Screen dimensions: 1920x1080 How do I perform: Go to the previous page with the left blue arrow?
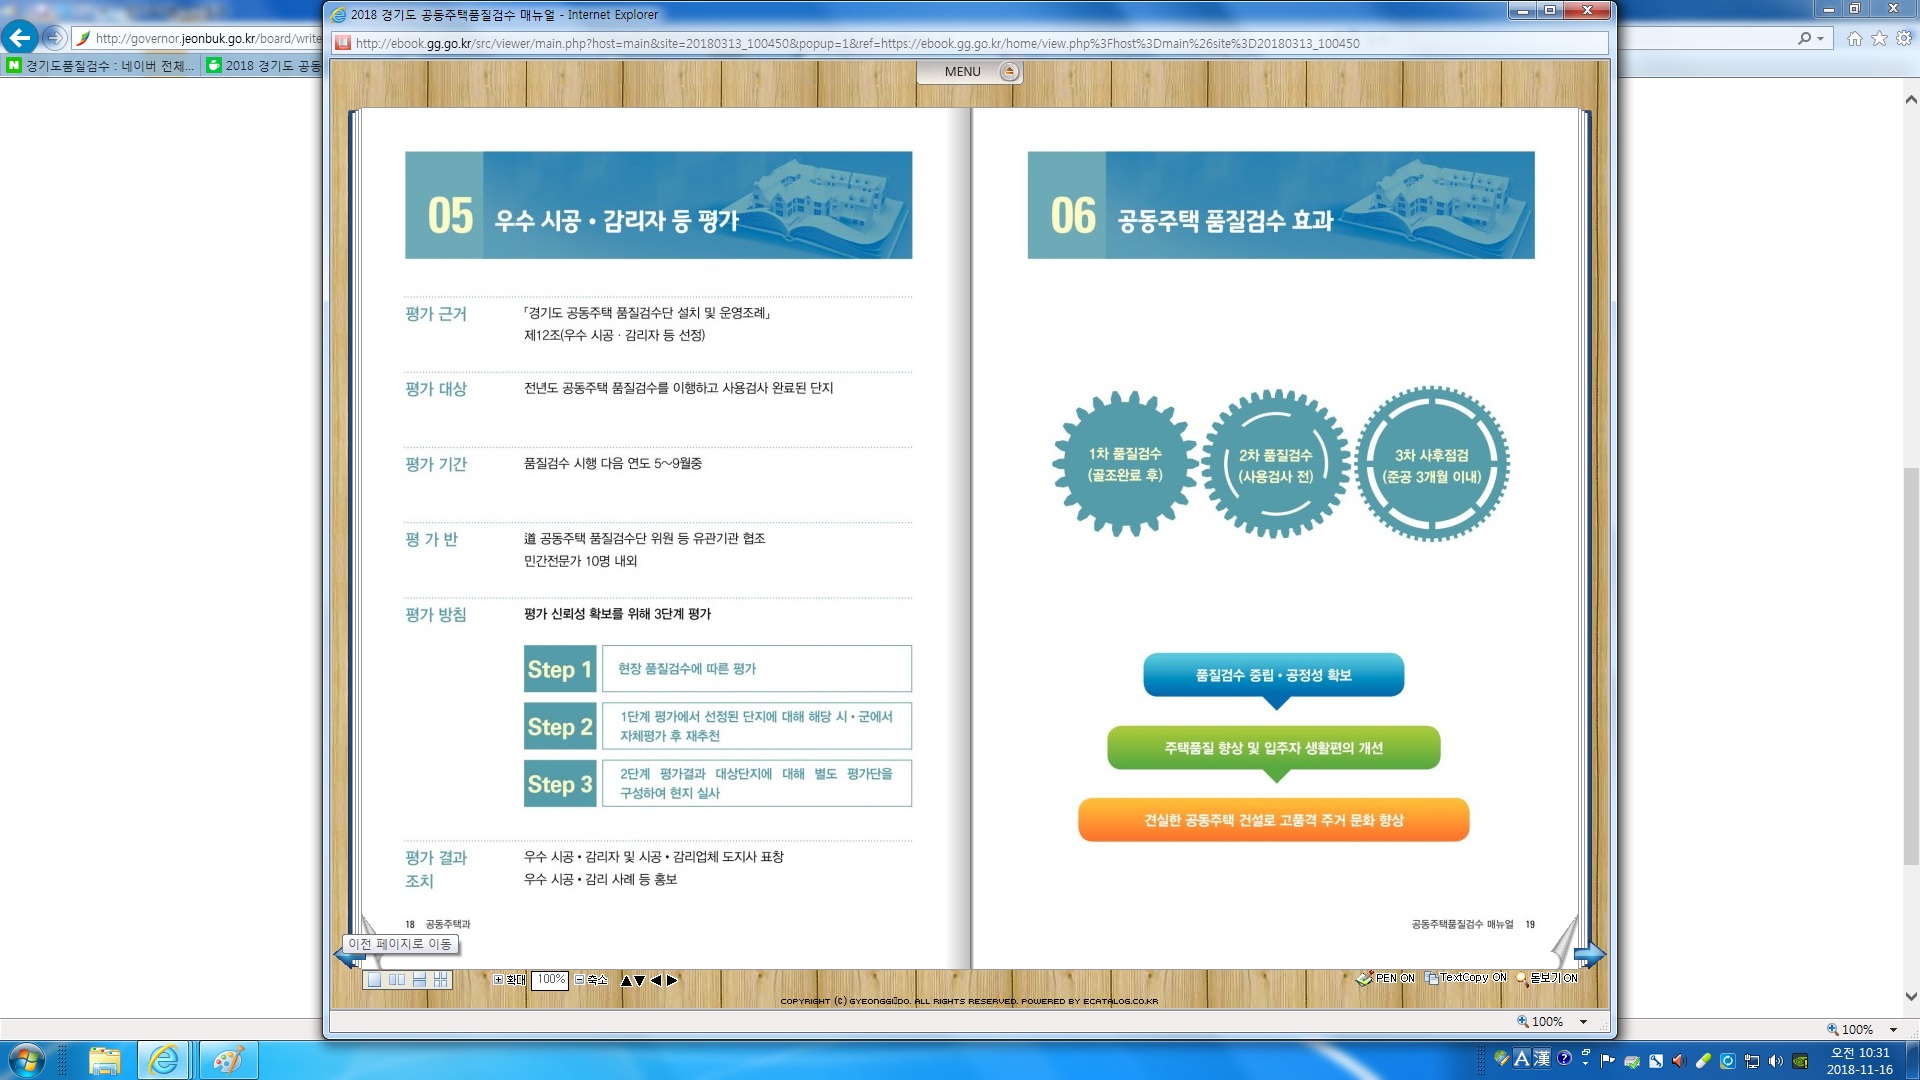click(x=347, y=957)
